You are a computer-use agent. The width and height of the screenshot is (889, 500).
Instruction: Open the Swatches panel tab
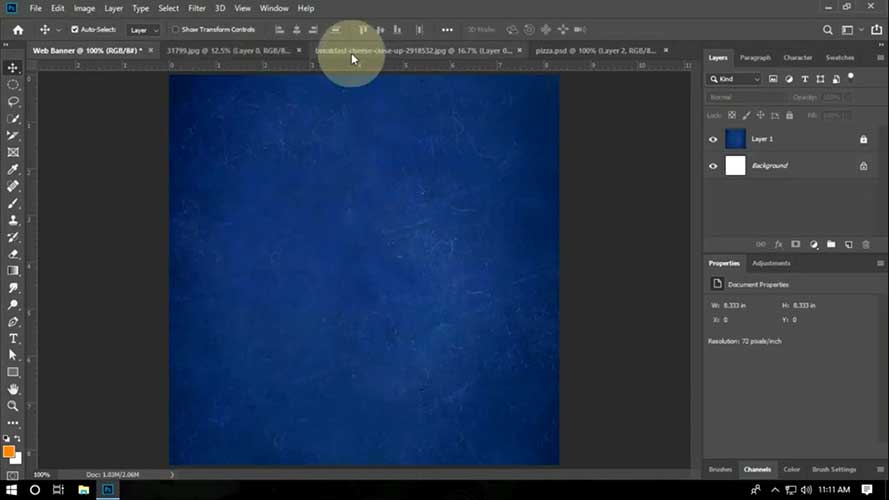pos(839,58)
